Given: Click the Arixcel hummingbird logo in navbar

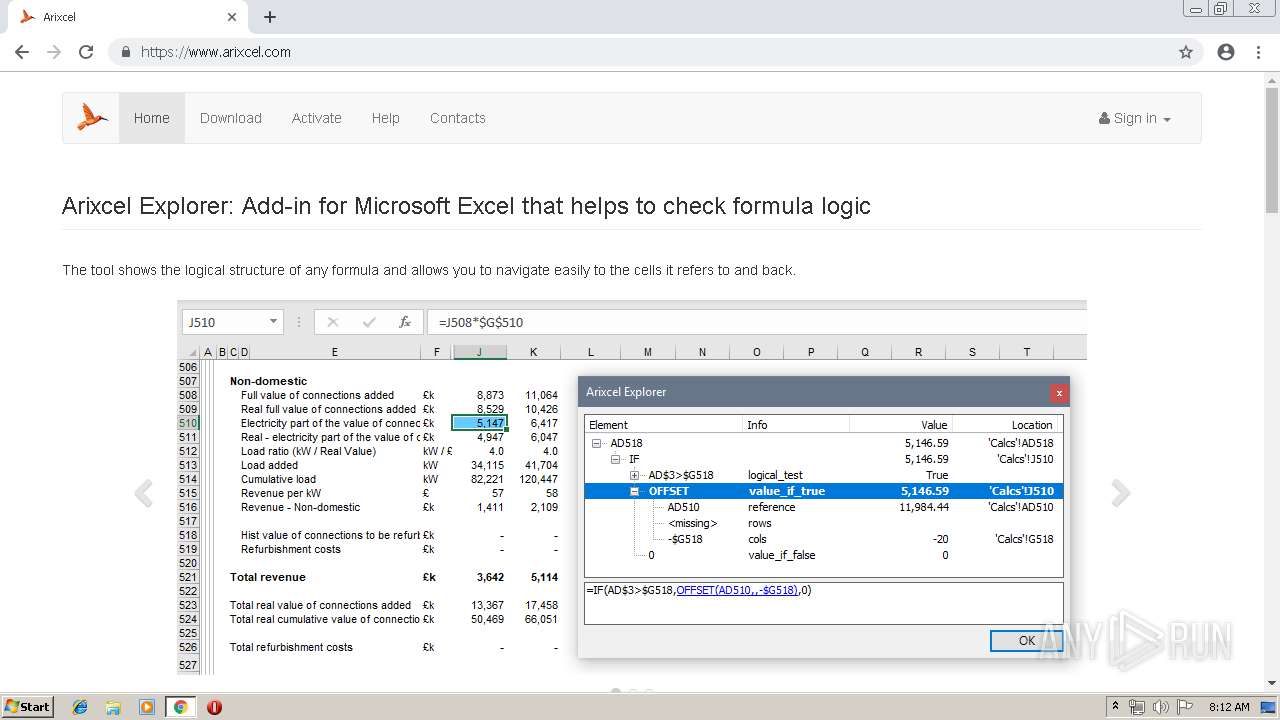Looking at the screenshot, I should pos(92,118).
